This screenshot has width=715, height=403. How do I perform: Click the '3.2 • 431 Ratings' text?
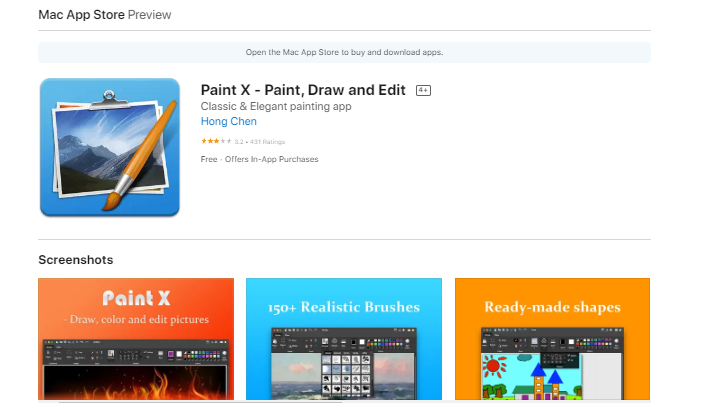pos(259,142)
